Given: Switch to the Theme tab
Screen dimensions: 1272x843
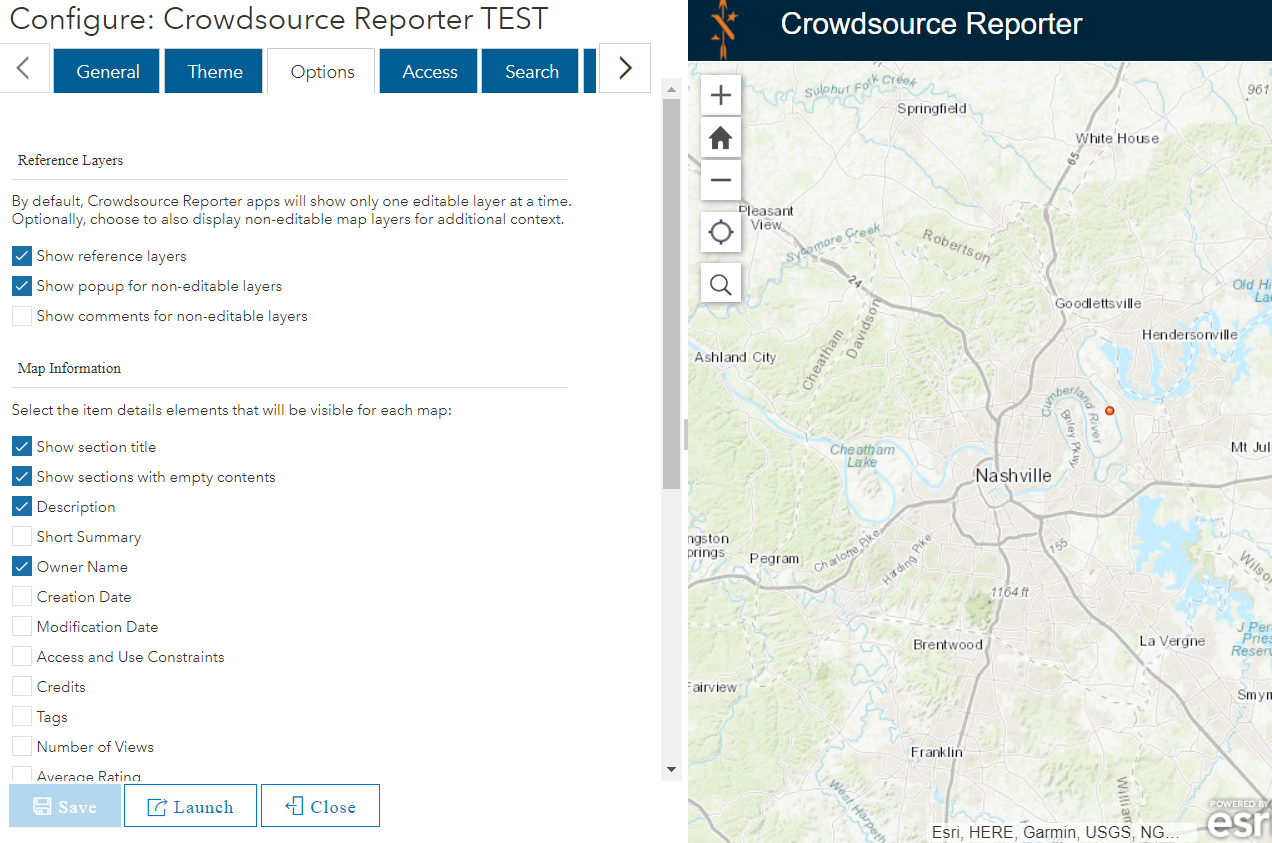Looking at the screenshot, I should click(x=213, y=71).
